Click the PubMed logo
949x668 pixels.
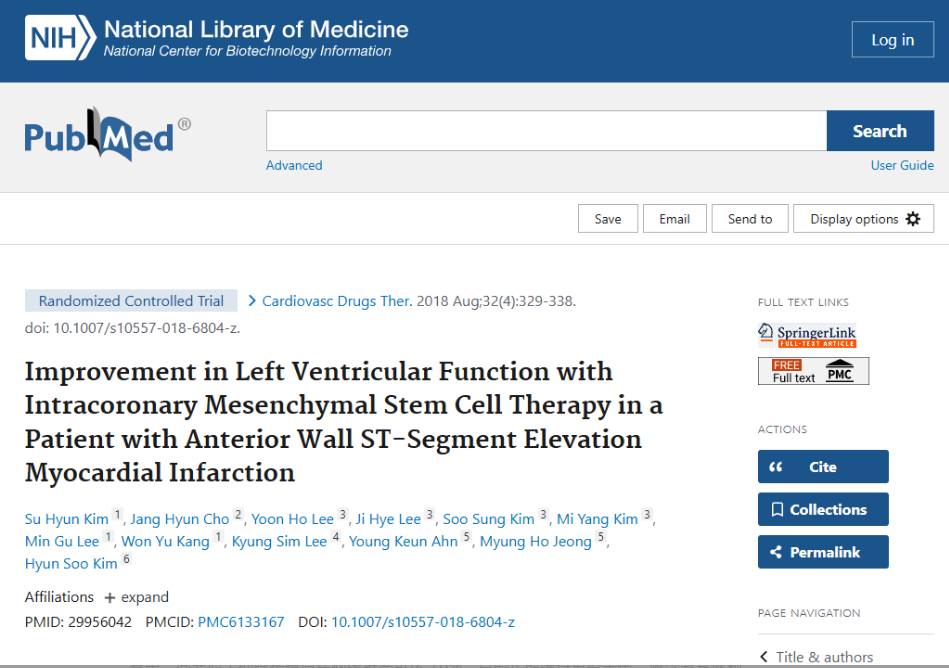(x=107, y=136)
